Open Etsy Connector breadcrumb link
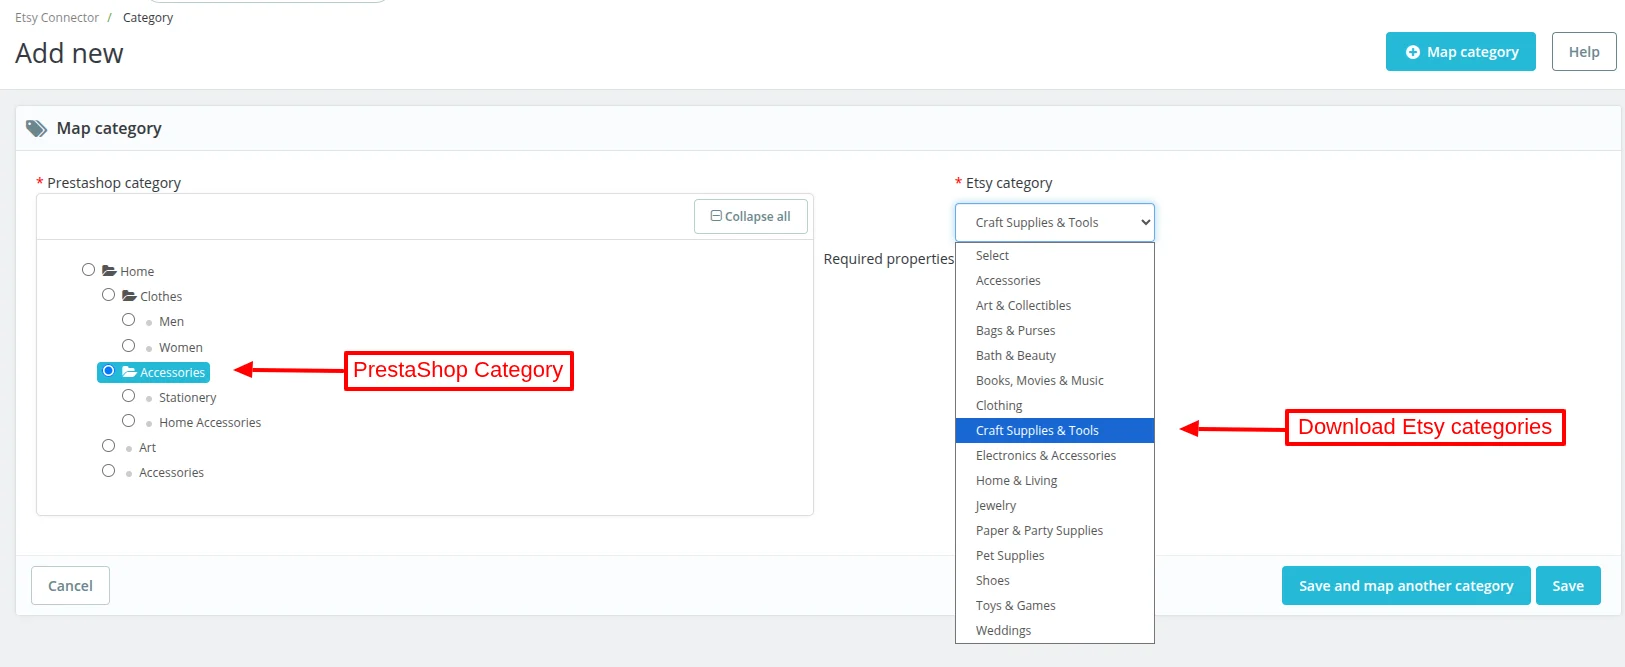The width and height of the screenshot is (1625, 667). click(x=57, y=18)
